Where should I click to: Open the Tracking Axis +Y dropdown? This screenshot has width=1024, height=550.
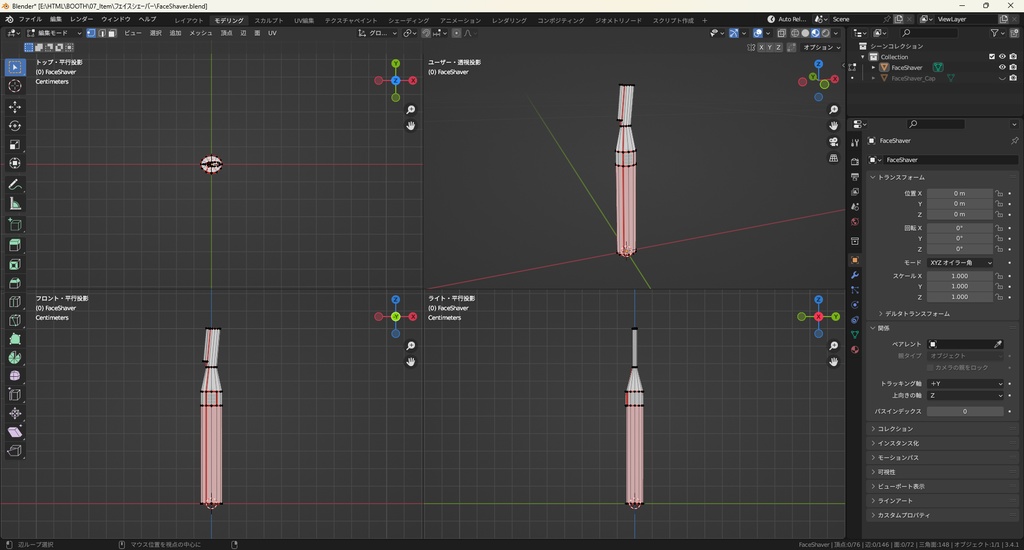pyautogui.click(x=965, y=383)
